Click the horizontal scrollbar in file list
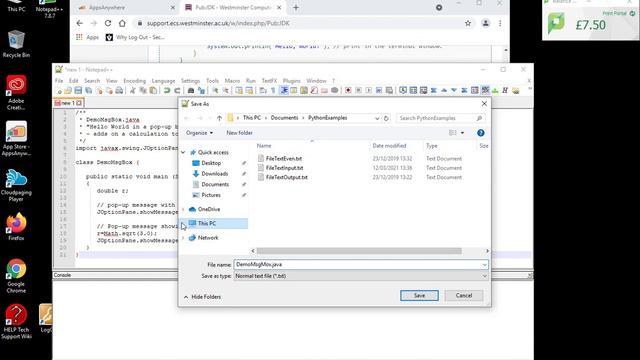Image resolution: width=640 pixels, height=360 pixels. [x=359, y=251]
